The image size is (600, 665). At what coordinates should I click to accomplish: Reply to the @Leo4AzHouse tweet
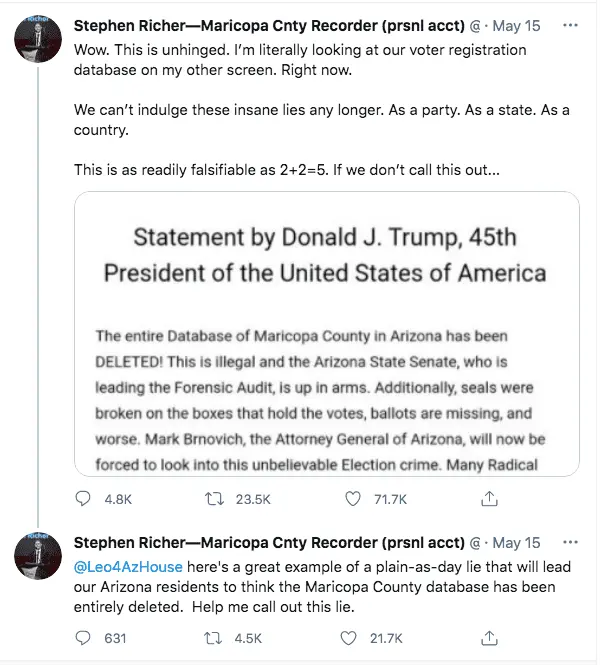point(84,637)
